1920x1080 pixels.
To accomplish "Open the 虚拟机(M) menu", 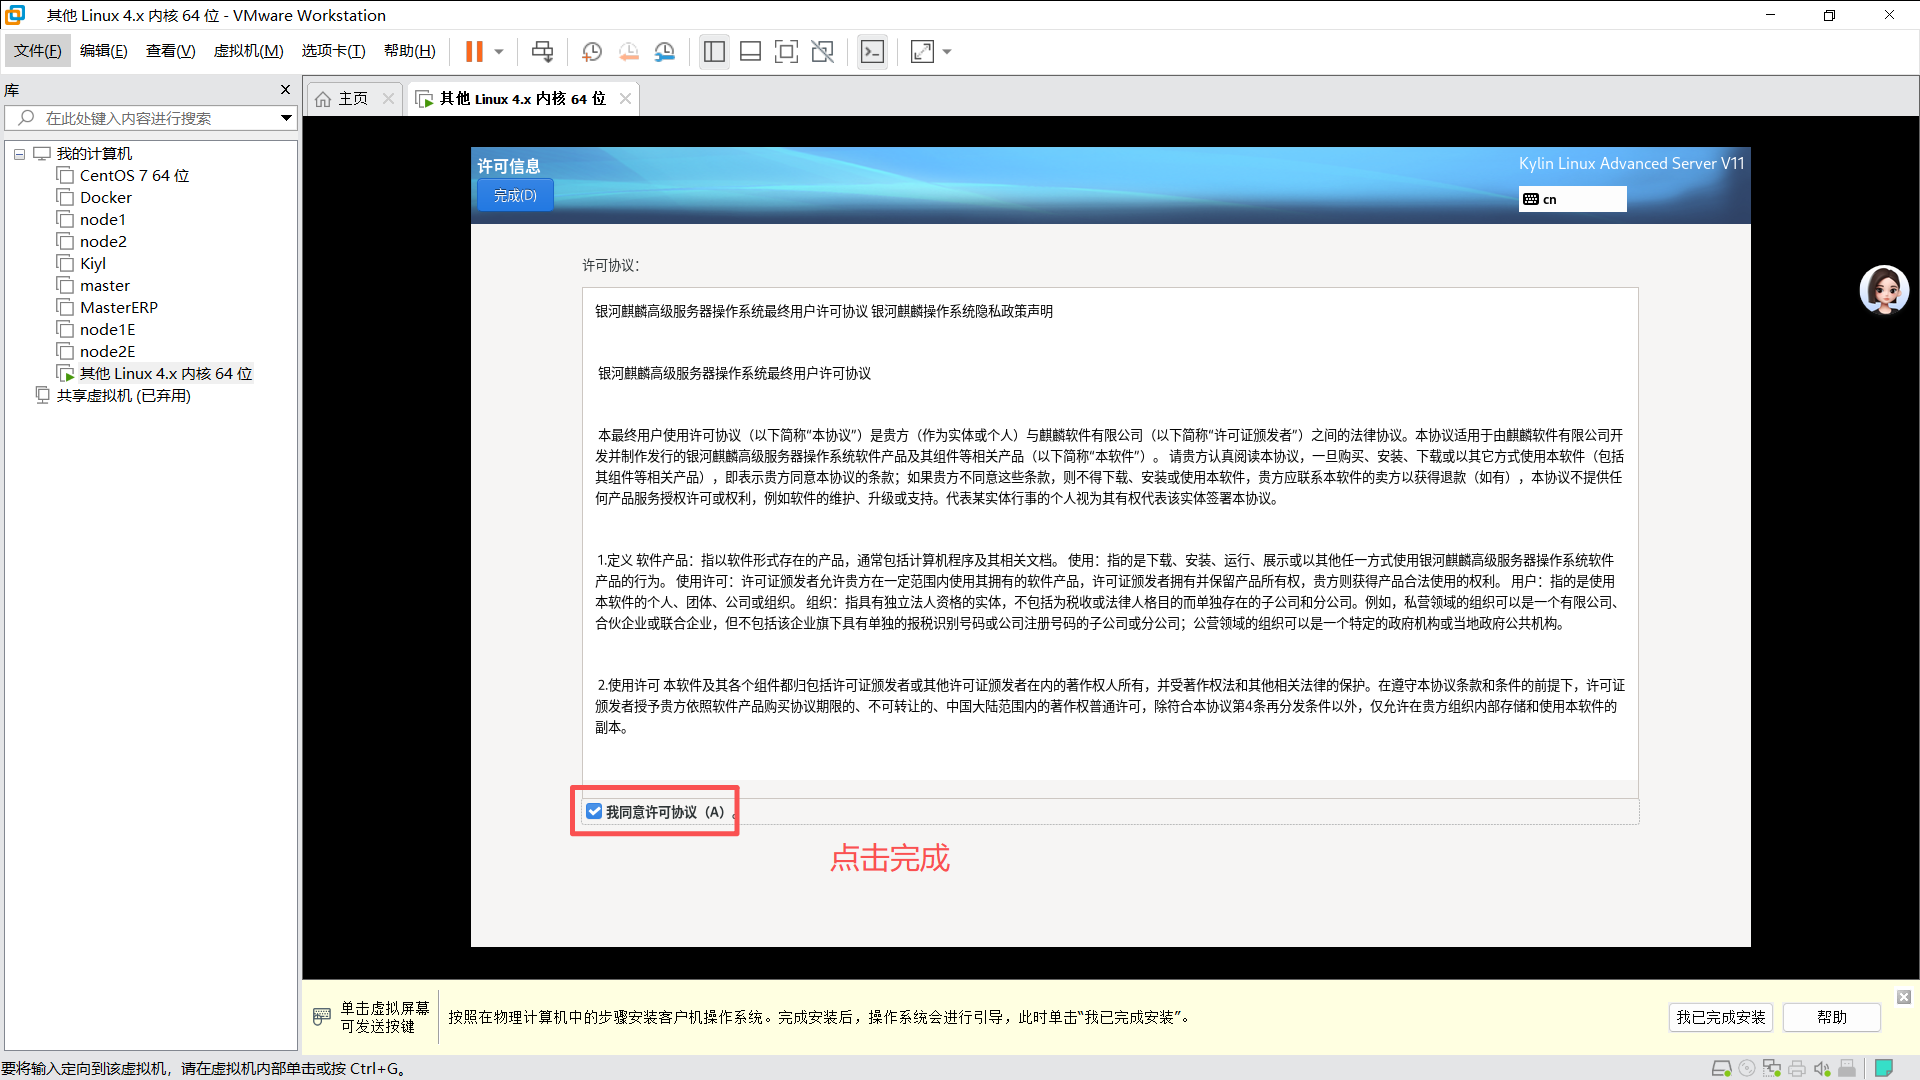I will pos(248,50).
